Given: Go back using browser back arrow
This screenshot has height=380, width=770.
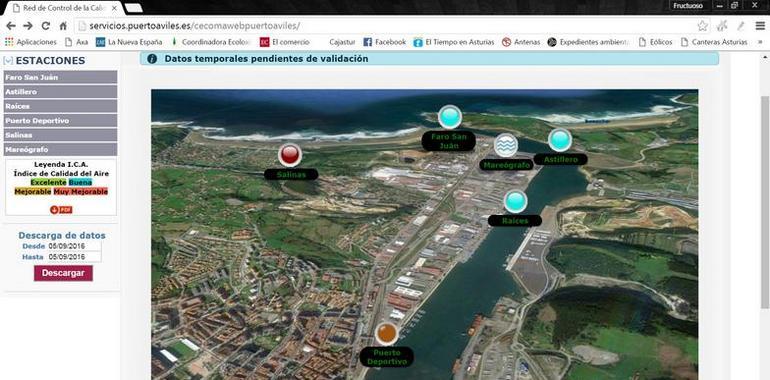Looking at the screenshot, I should (11, 26).
